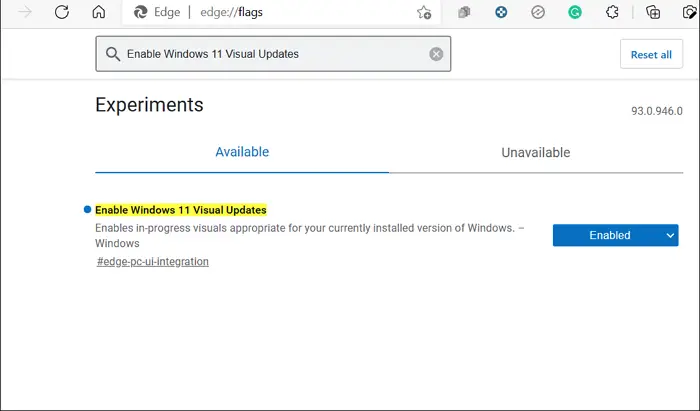Switch to the Unavailable tab

point(536,152)
